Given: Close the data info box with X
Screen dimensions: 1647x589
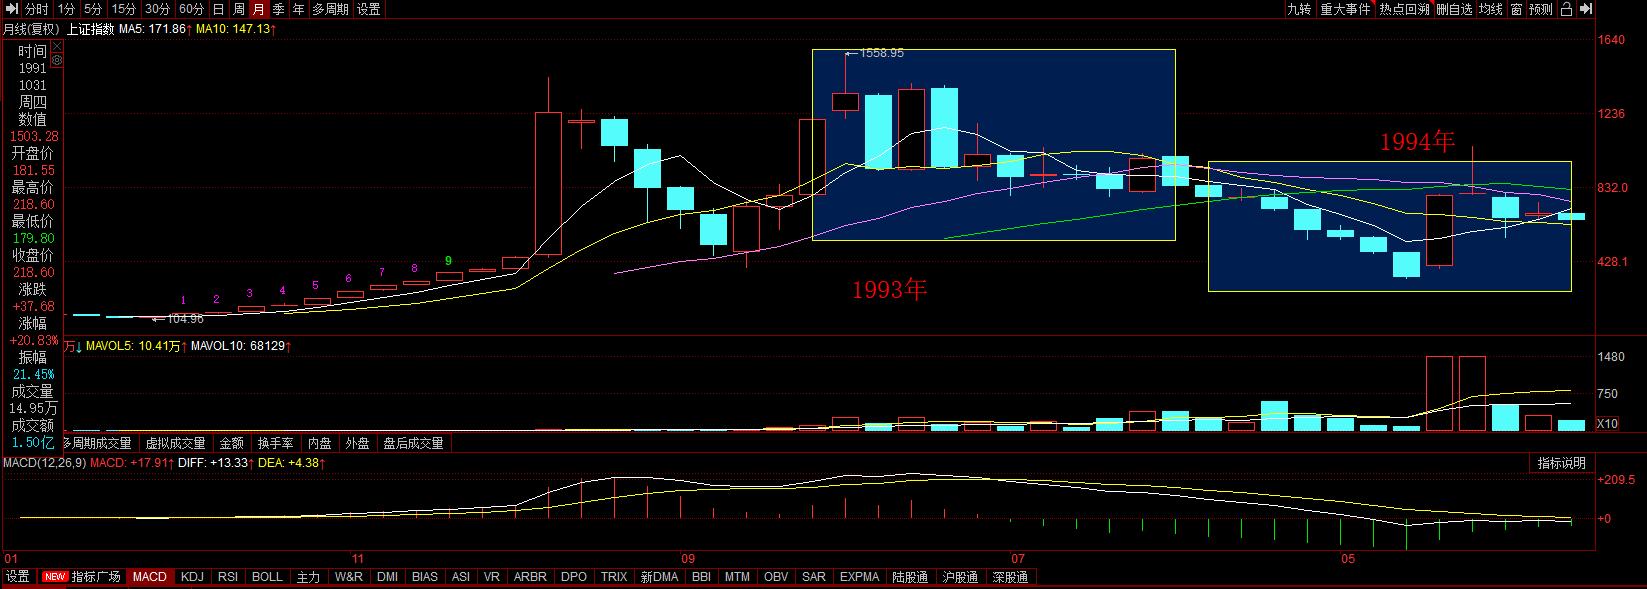Looking at the screenshot, I should tap(57, 46).
